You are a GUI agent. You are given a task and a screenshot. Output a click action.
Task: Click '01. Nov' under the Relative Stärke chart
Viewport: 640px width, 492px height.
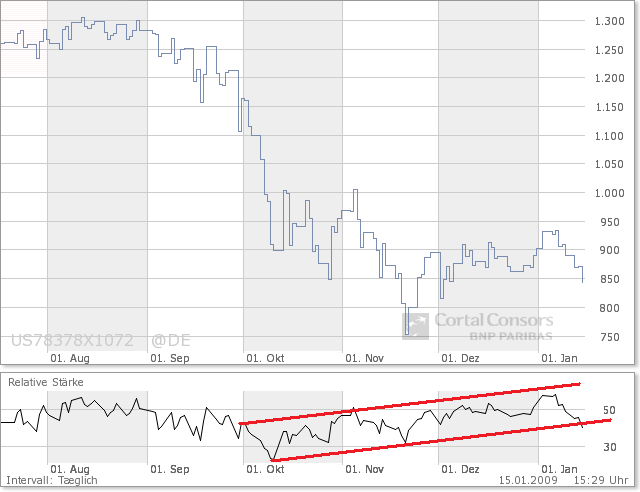pos(364,469)
